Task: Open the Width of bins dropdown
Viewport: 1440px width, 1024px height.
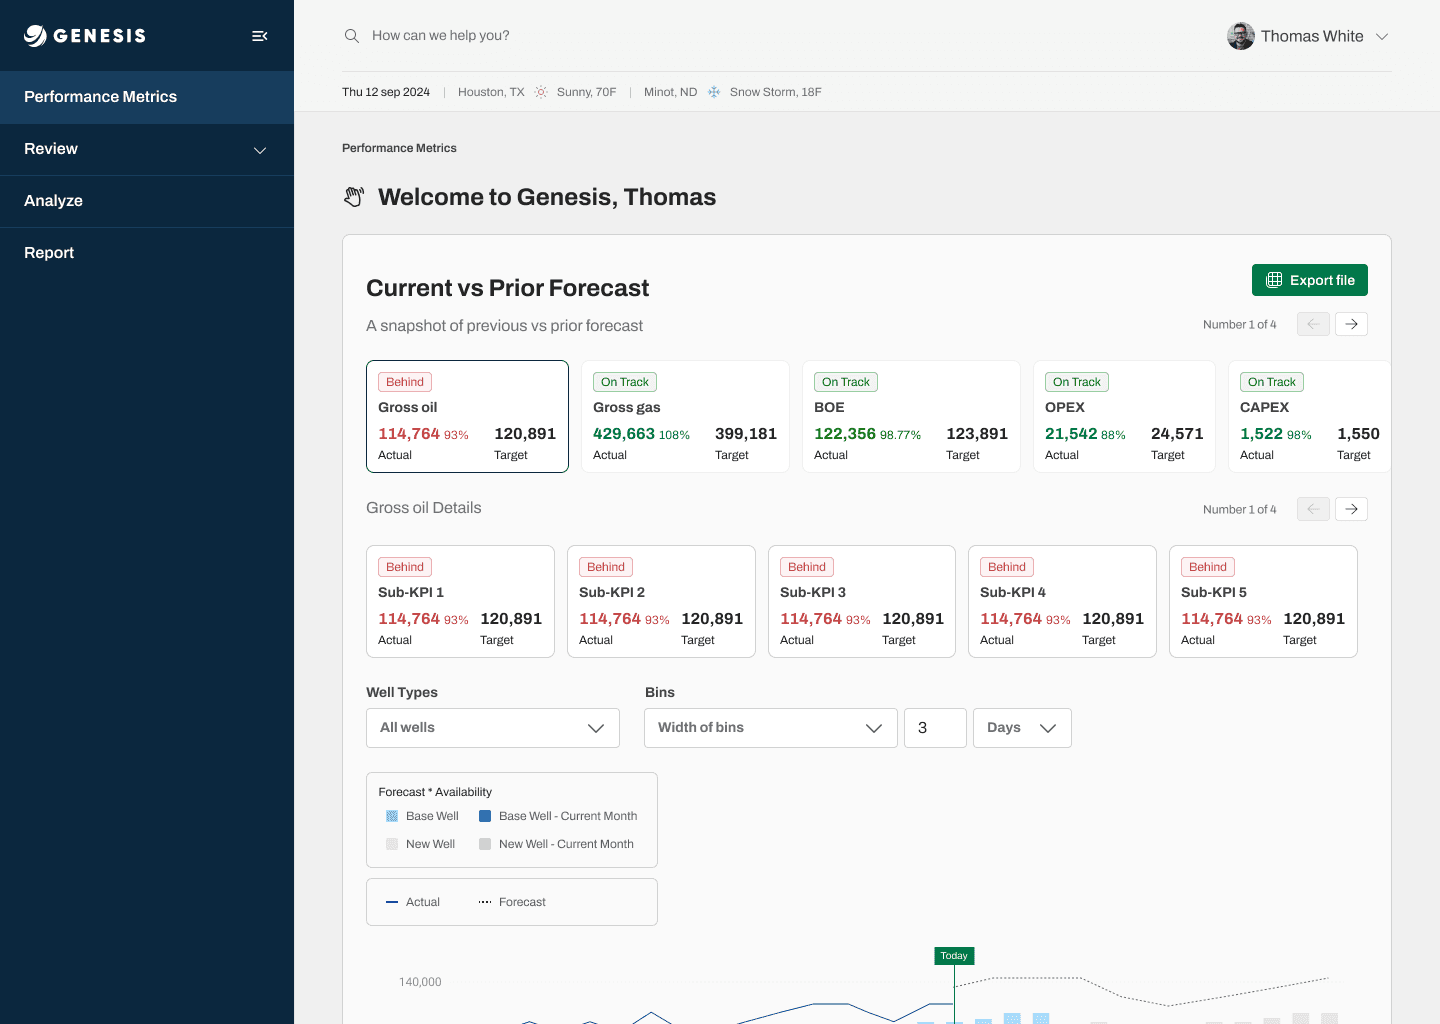Action: pos(771,728)
